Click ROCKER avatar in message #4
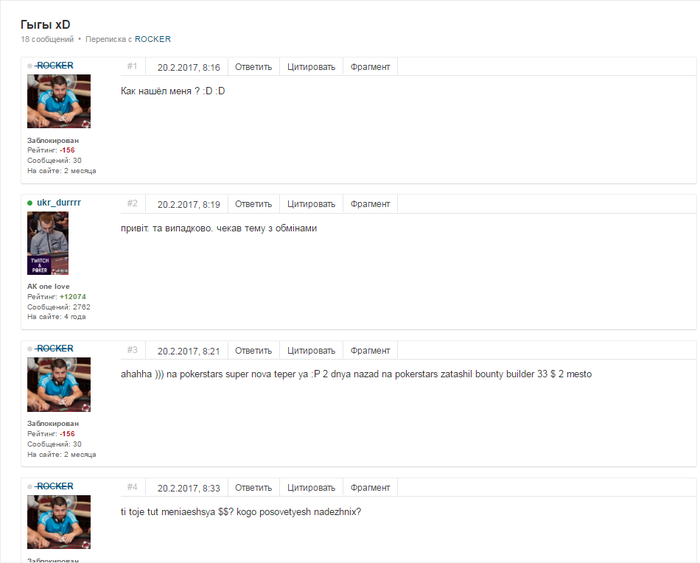This screenshot has width=700, height=563. tap(59, 522)
